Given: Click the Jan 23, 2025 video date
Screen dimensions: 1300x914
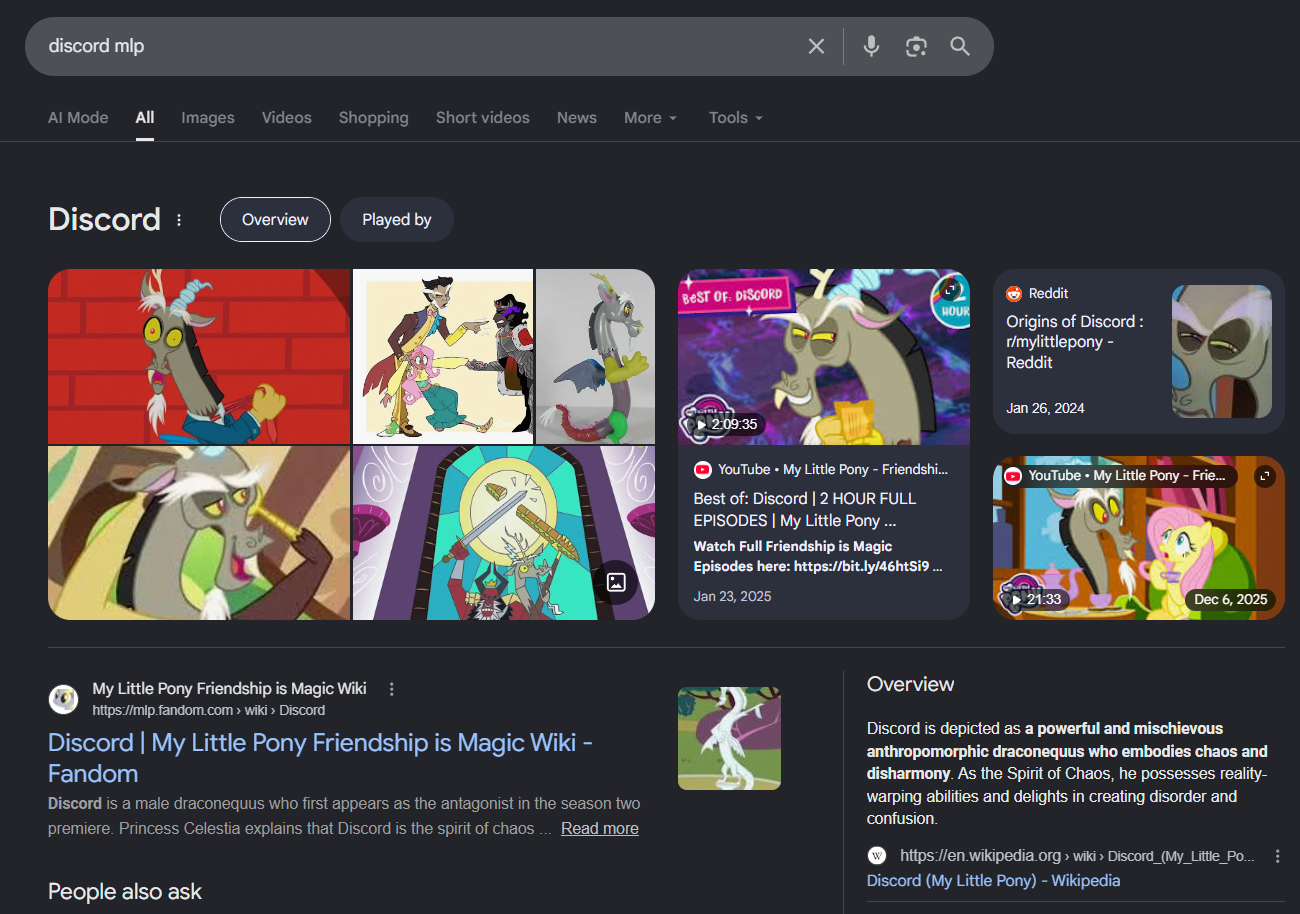Looking at the screenshot, I should tap(732, 596).
